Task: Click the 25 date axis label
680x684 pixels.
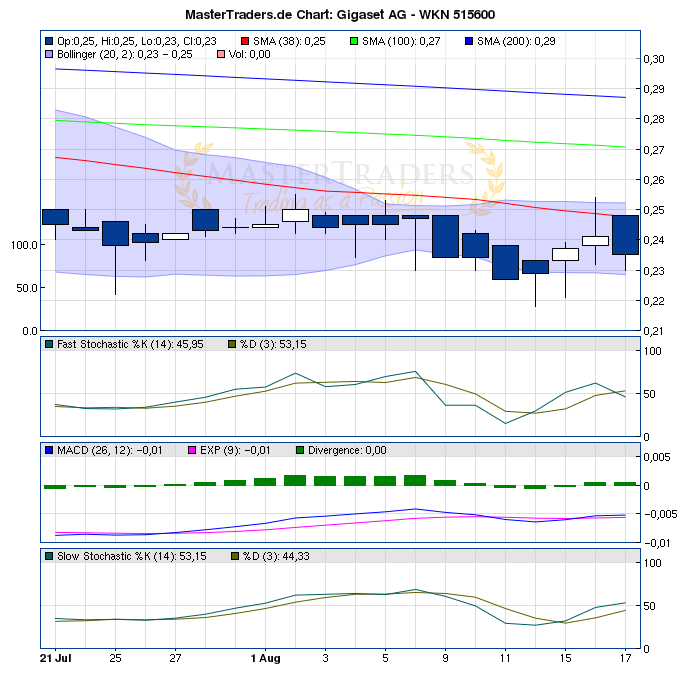Action: coord(115,658)
